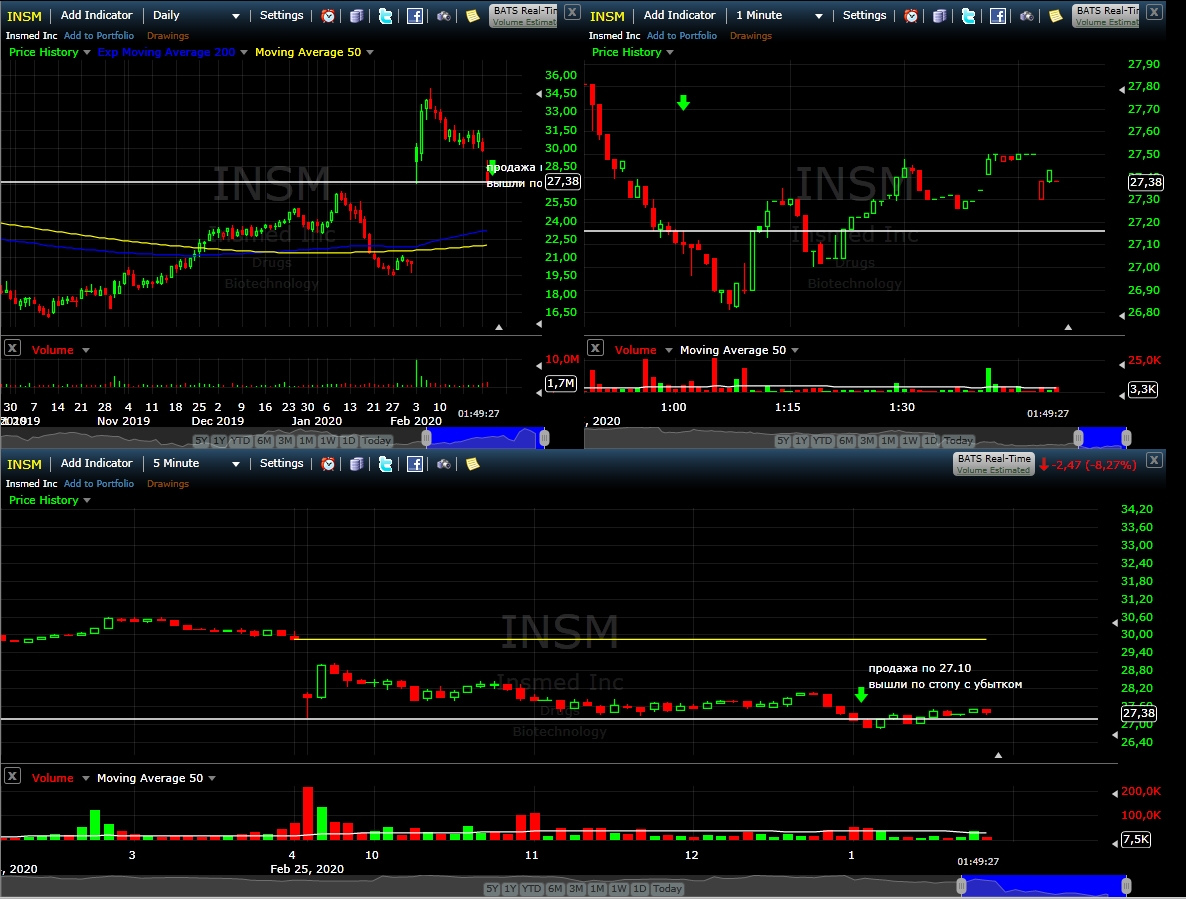Open the yellow notes icon in 1 Minute chart
This screenshot has width=1186, height=899.
click(x=1056, y=16)
